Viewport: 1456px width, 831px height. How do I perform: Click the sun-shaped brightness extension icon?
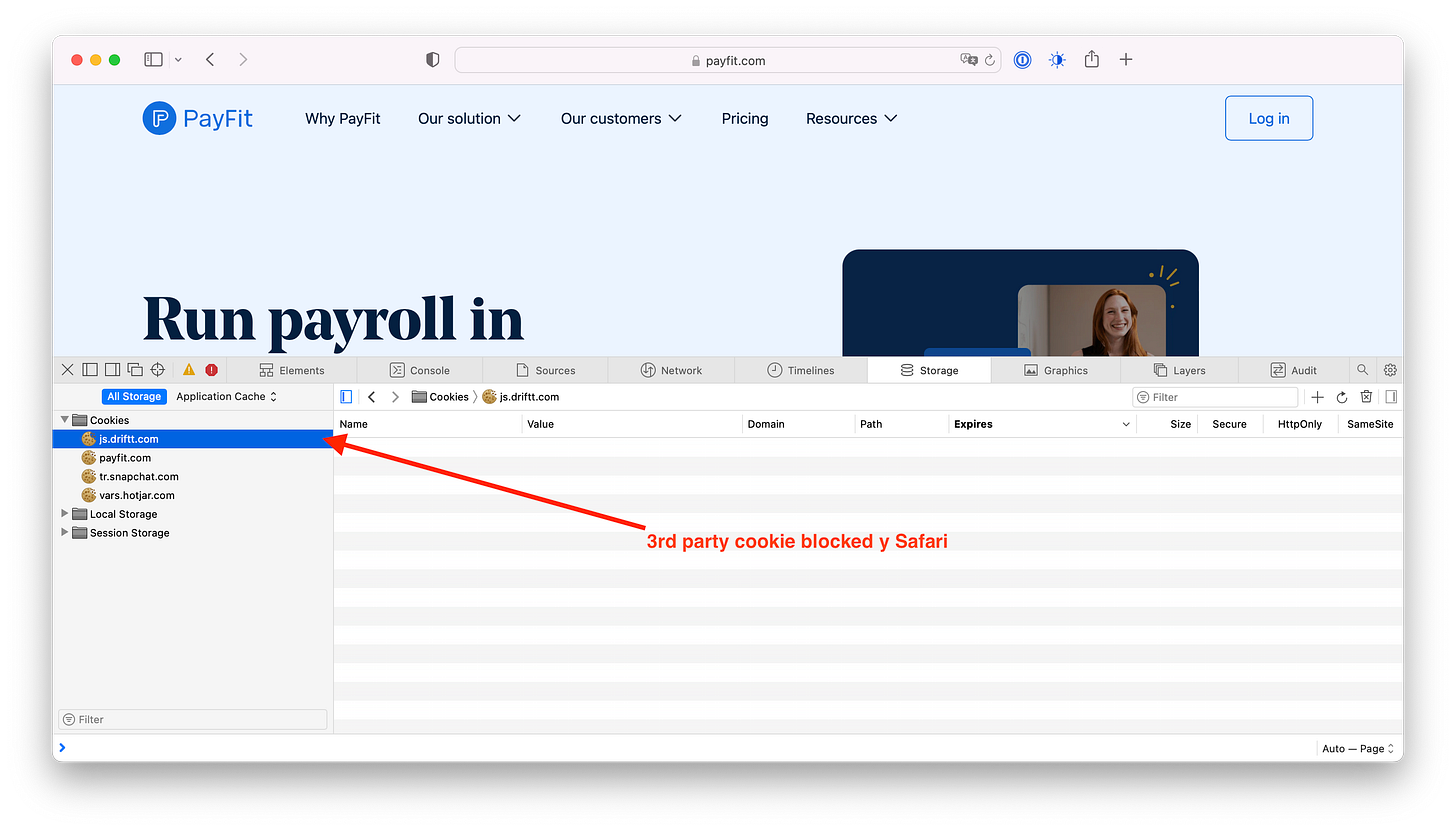point(1057,60)
